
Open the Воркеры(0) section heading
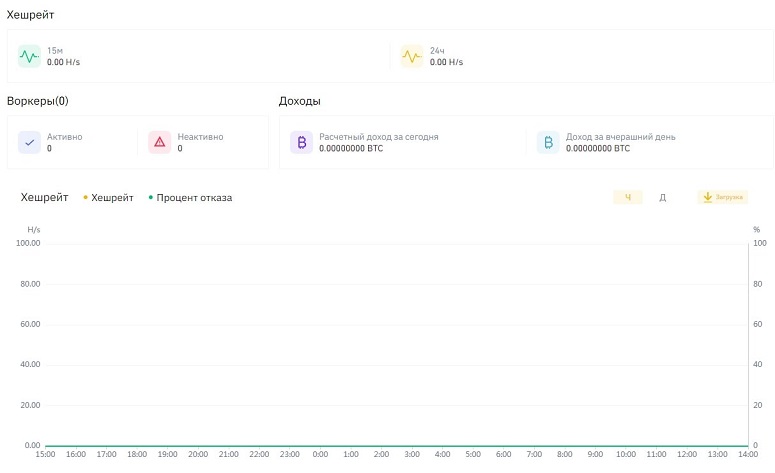point(38,101)
